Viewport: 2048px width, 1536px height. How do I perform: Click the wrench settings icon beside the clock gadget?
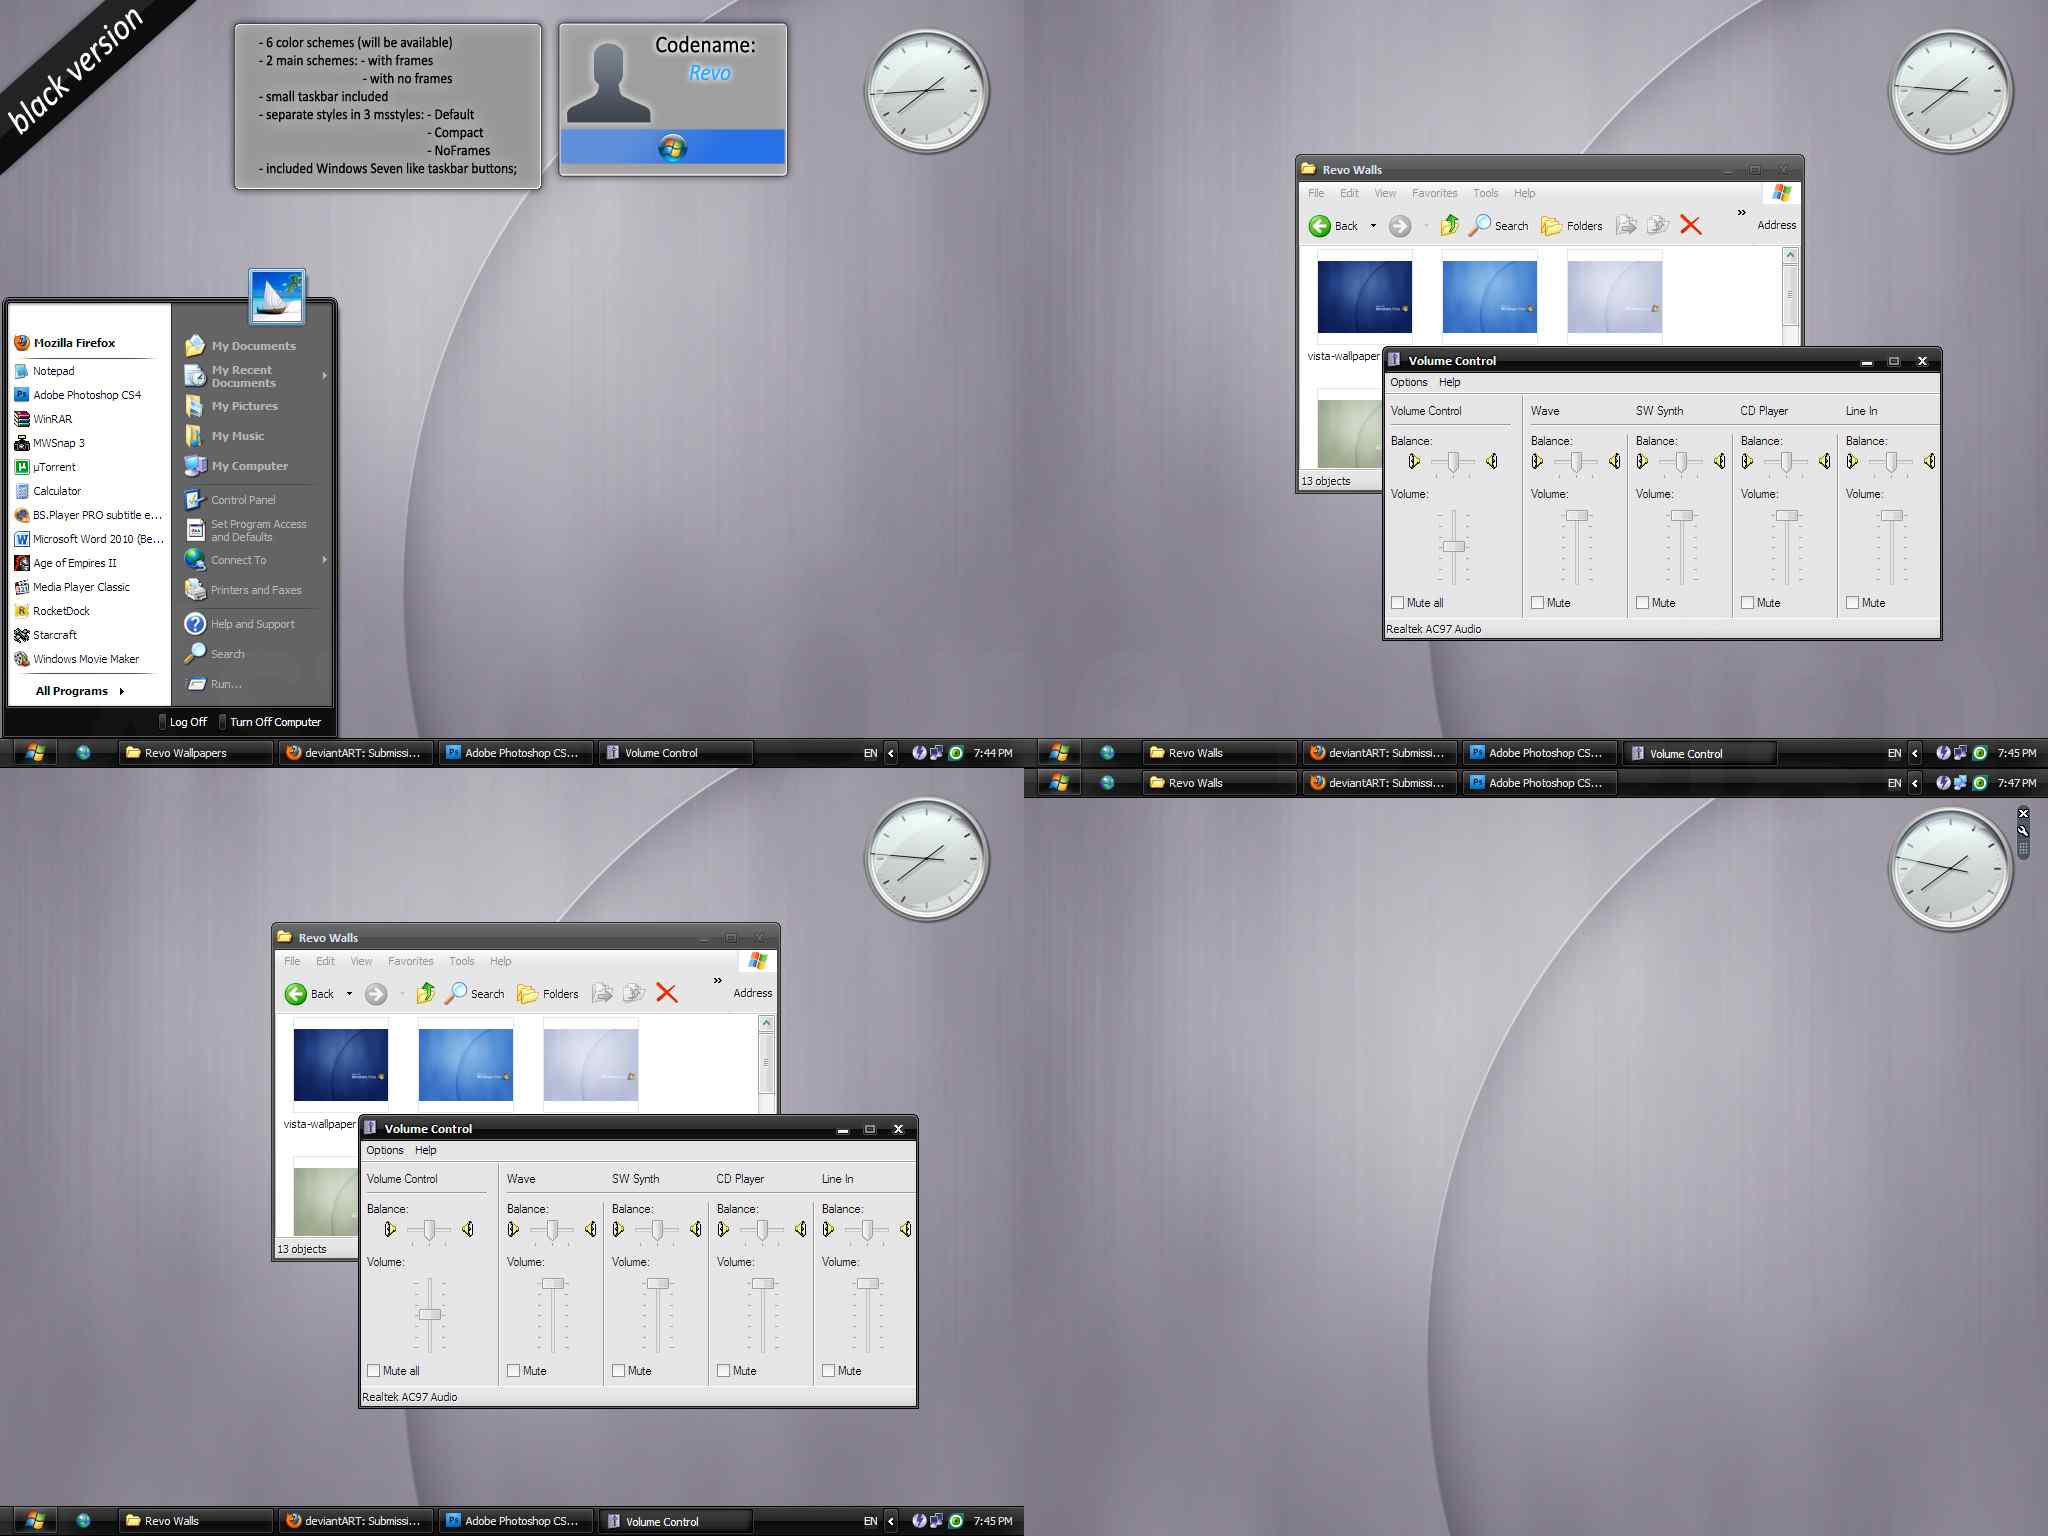2023,830
